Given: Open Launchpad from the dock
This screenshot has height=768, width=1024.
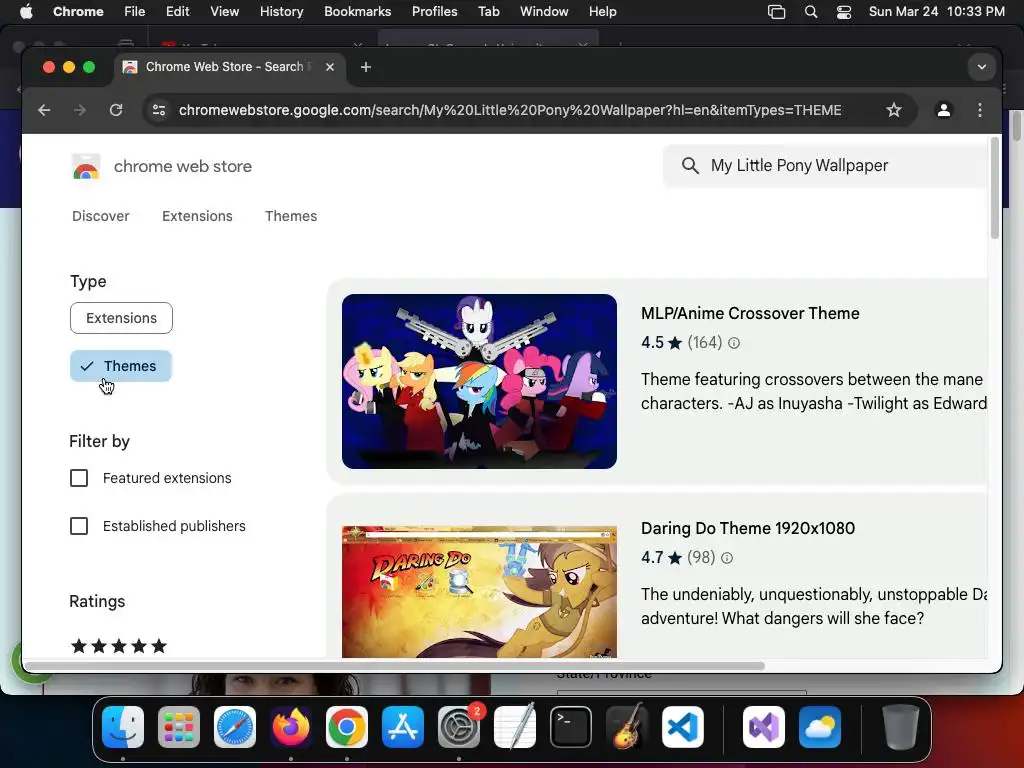Looking at the screenshot, I should 179,727.
